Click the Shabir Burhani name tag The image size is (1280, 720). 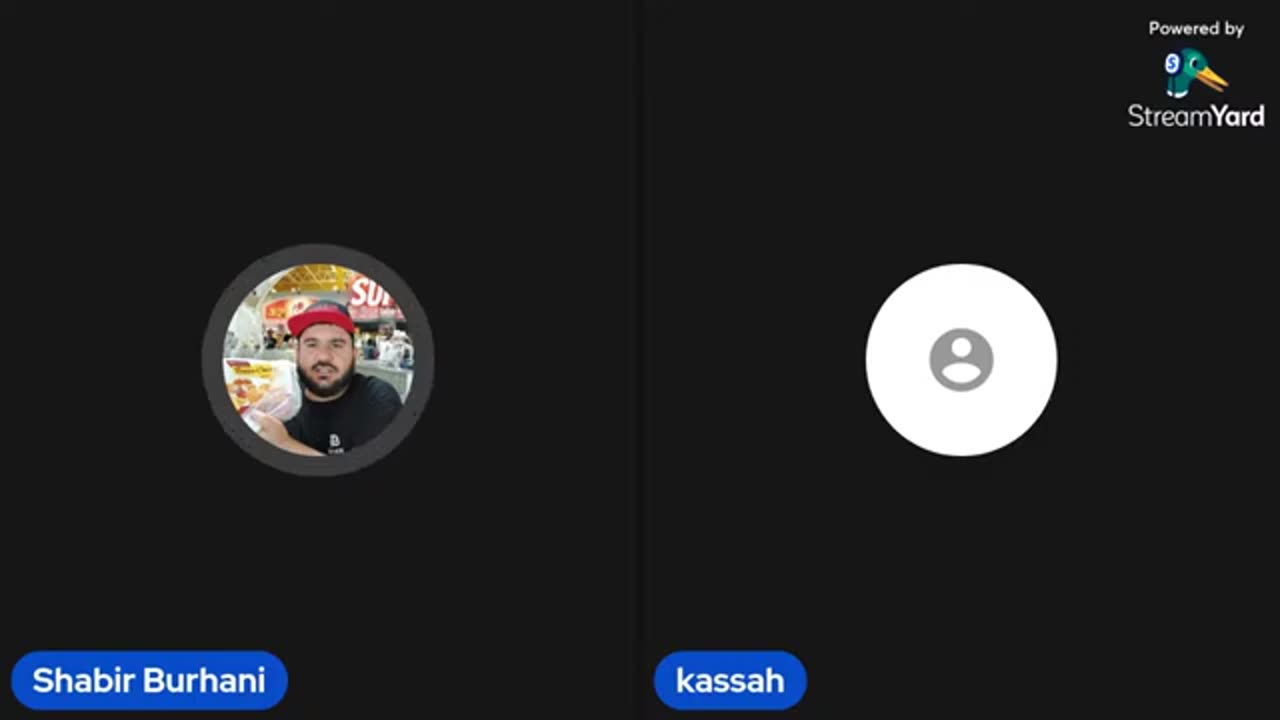(x=149, y=681)
